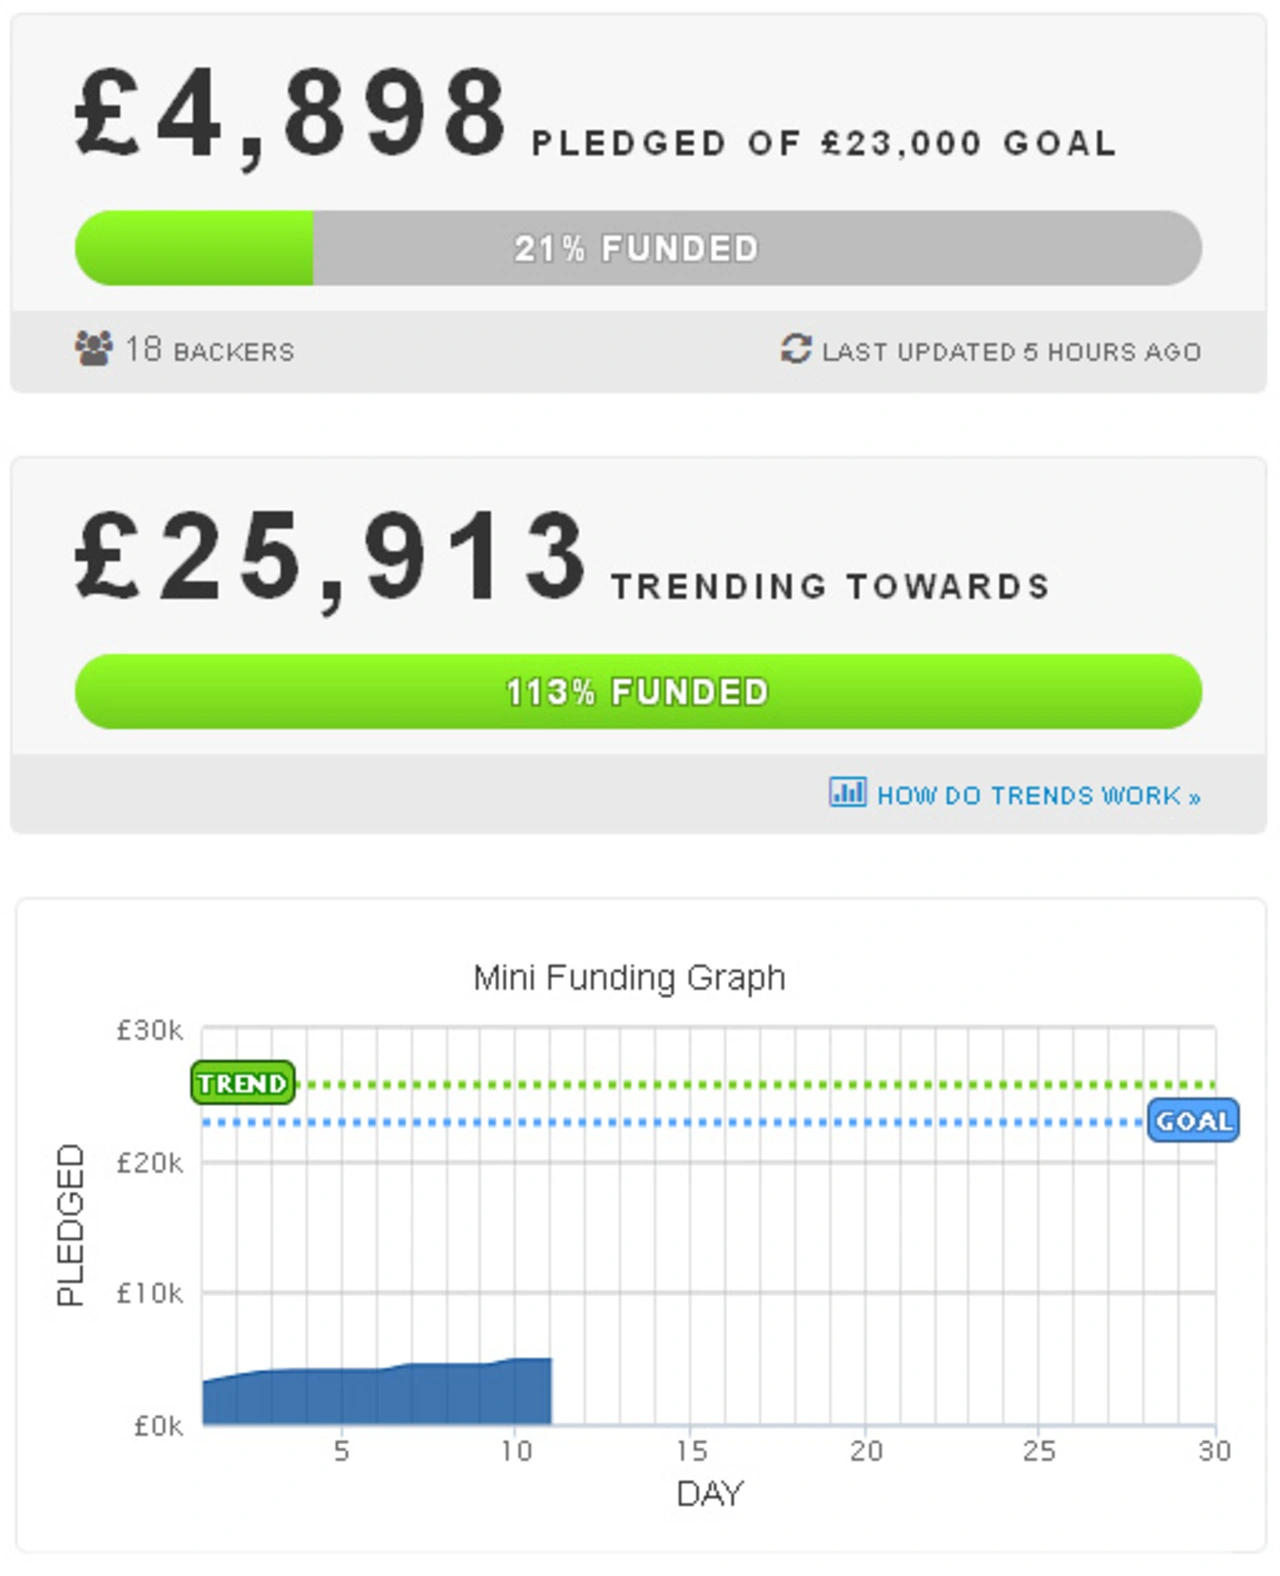Screen dimensions: 1280x1576
Task: Click the 18 Backers text
Action: coord(210,350)
